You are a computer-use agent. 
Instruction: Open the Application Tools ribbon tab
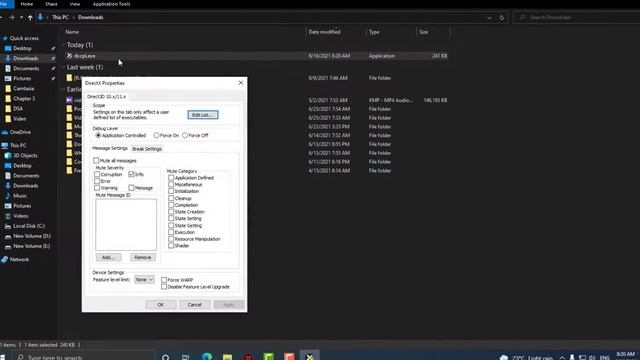tap(111, 4)
